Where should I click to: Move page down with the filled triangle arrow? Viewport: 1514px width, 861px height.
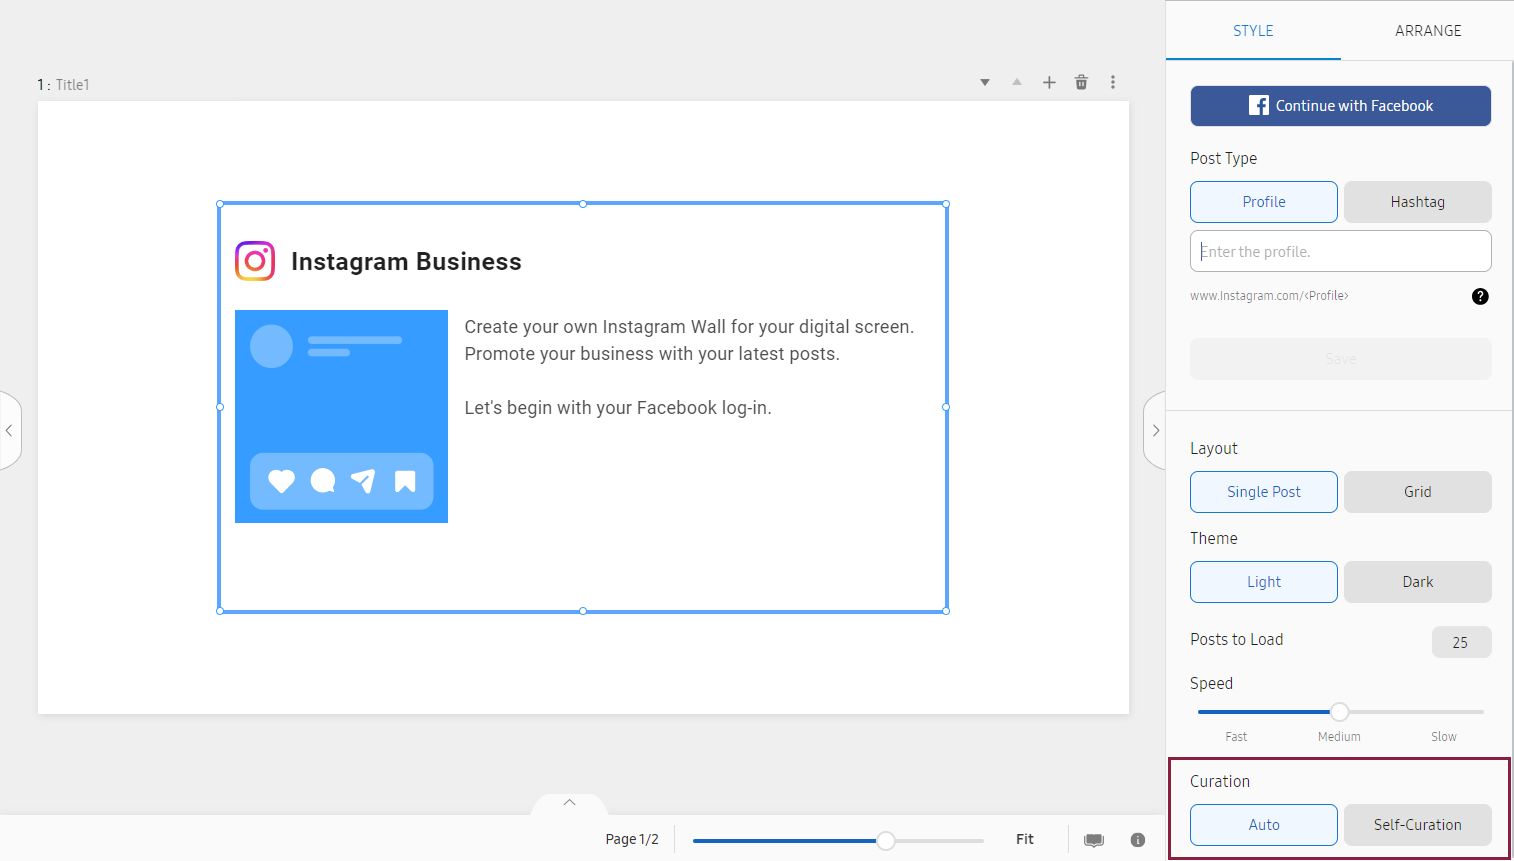tap(985, 83)
